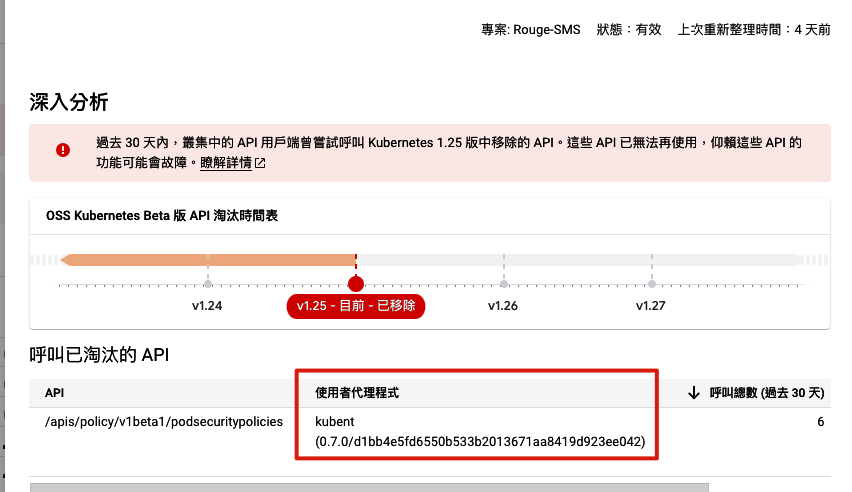The image size is (852, 492).
Task: Click the orange arrow tip at the timeline start
Action: (x=66, y=260)
